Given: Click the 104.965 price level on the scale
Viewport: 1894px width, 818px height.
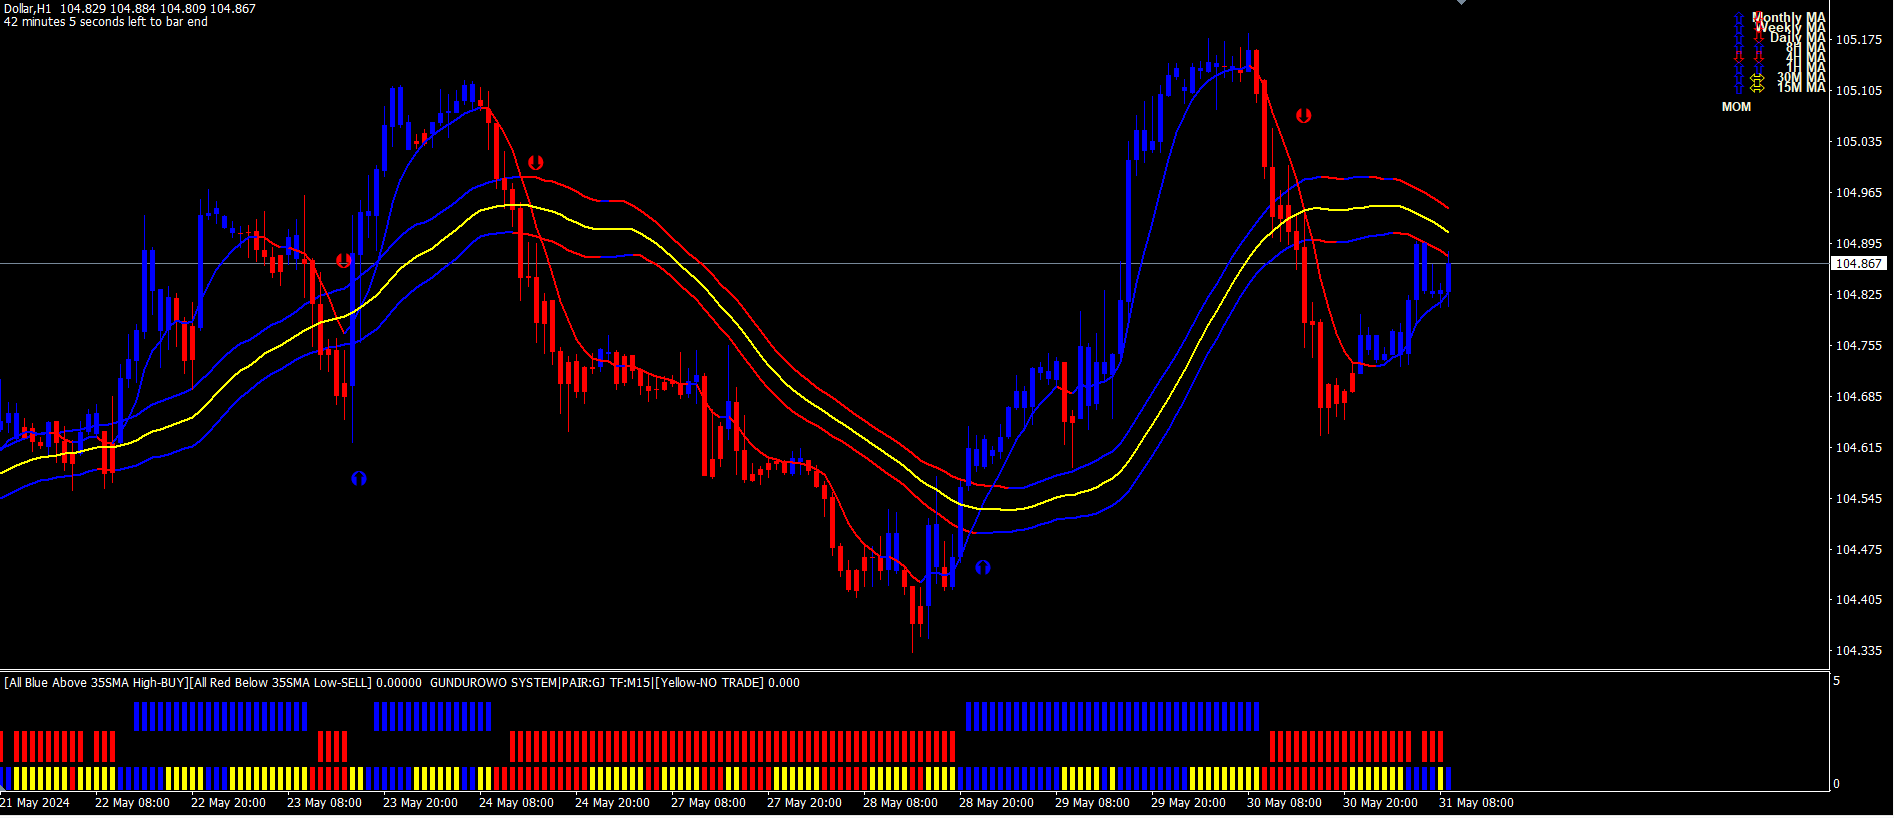Looking at the screenshot, I should tap(1858, 193).
